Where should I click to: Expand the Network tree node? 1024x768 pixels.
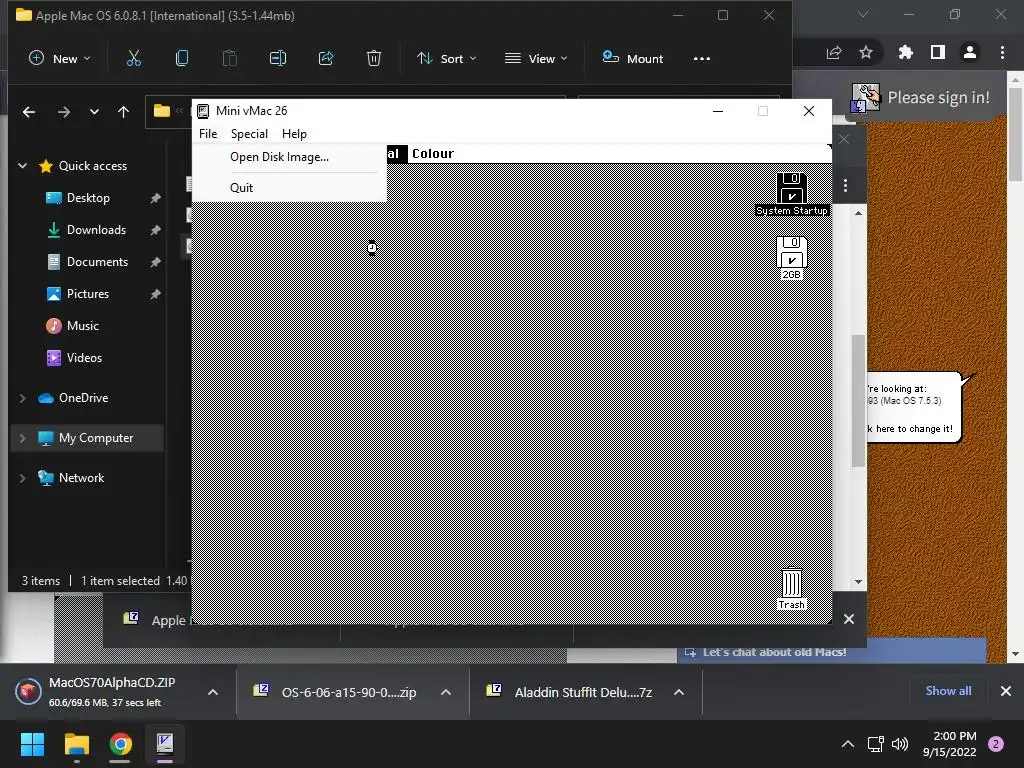(22, 478)
